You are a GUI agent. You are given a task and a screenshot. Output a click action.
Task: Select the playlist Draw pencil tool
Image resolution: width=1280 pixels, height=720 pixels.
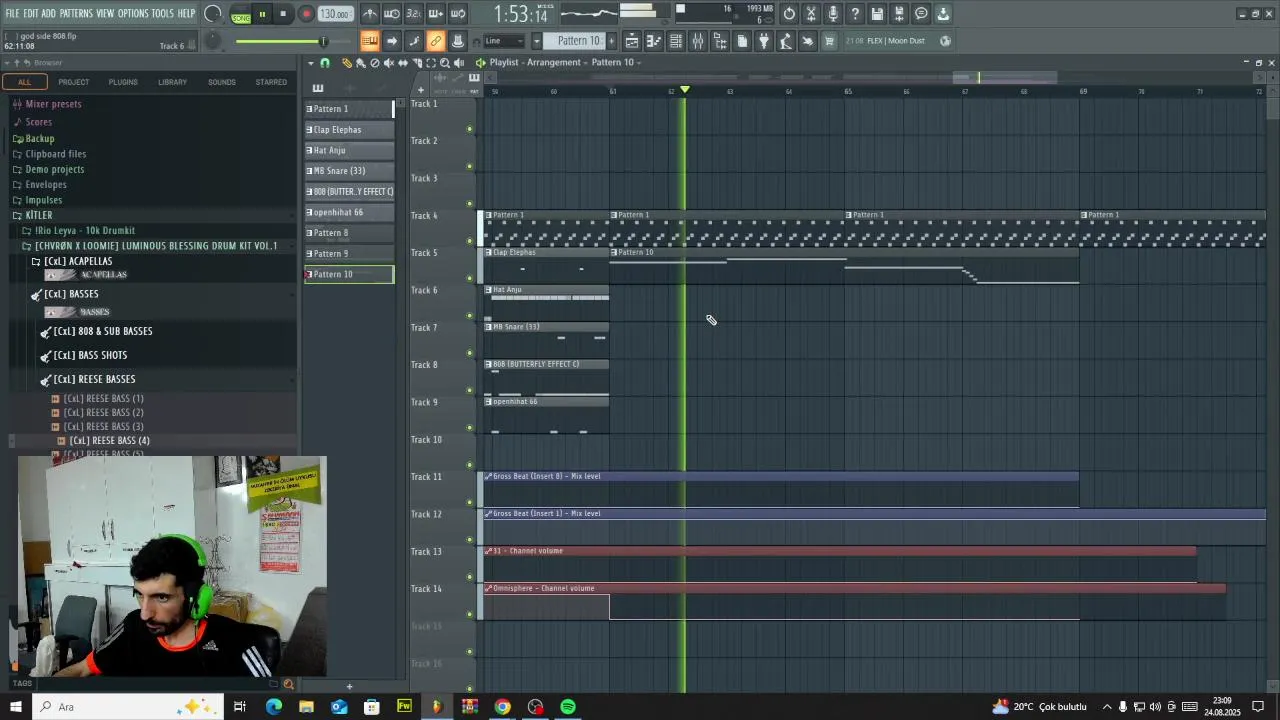point(347,63)
